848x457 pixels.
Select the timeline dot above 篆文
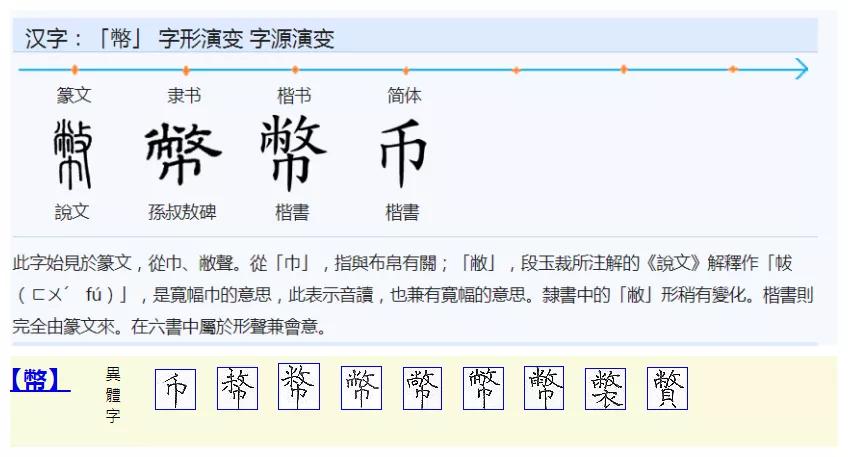coord(75,69)
